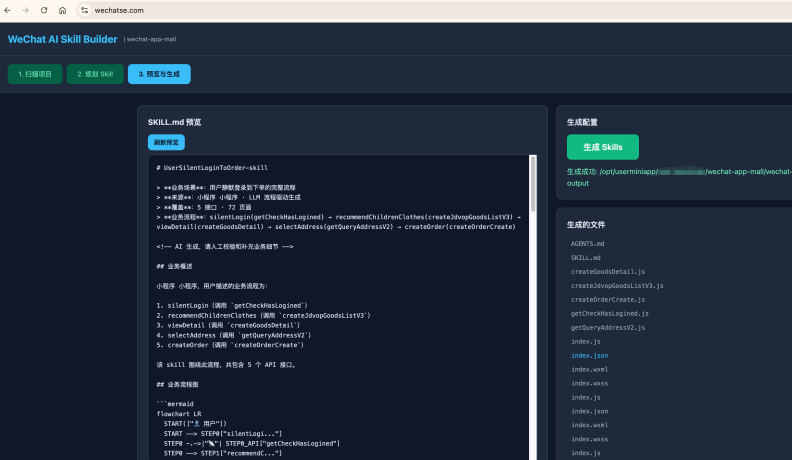Select createJdvopGoodsListV3.js file
Screen dimensions: 792x460
[x=617, y=286]
